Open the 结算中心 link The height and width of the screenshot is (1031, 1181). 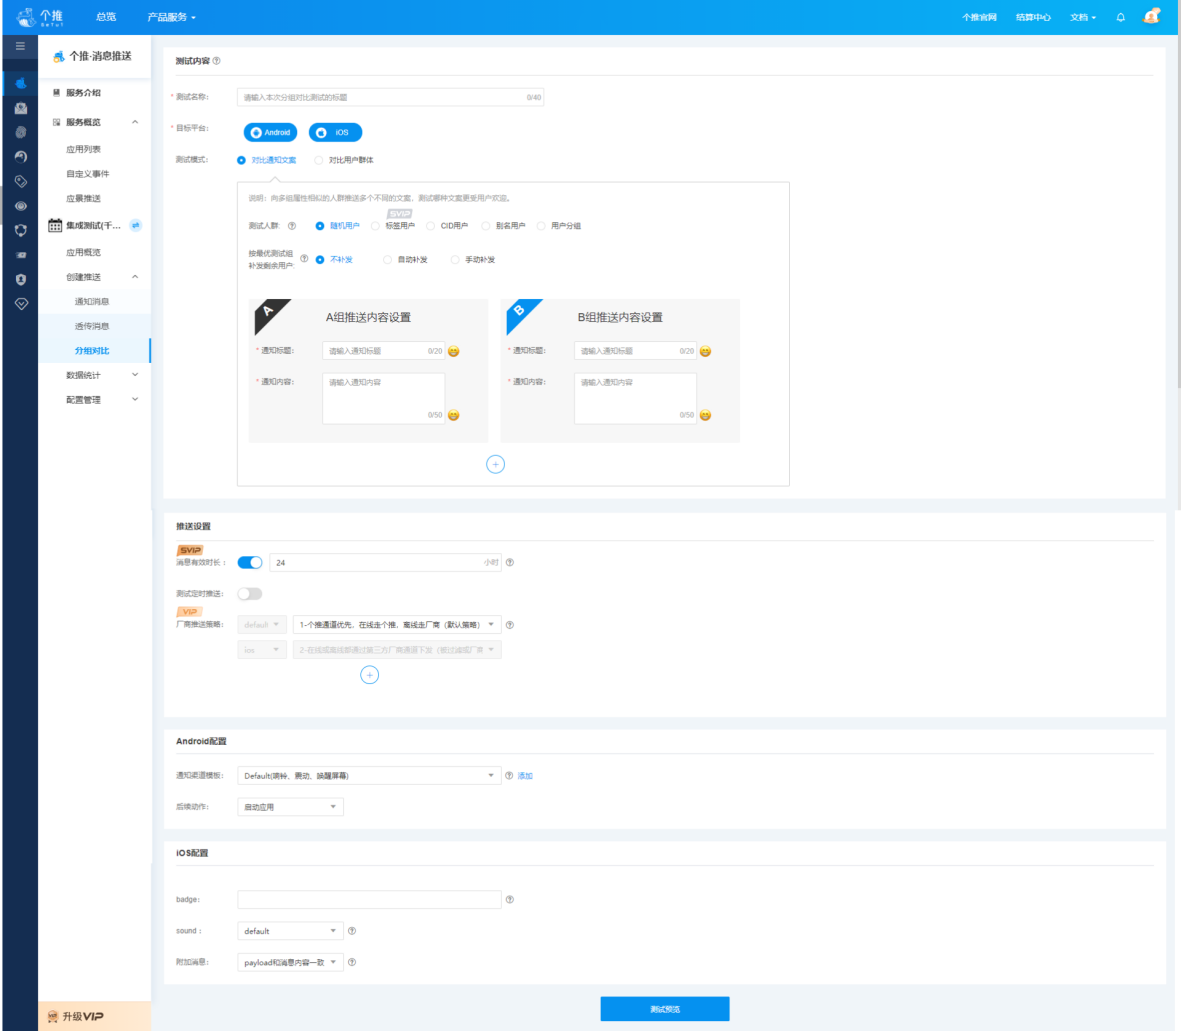1033,17
